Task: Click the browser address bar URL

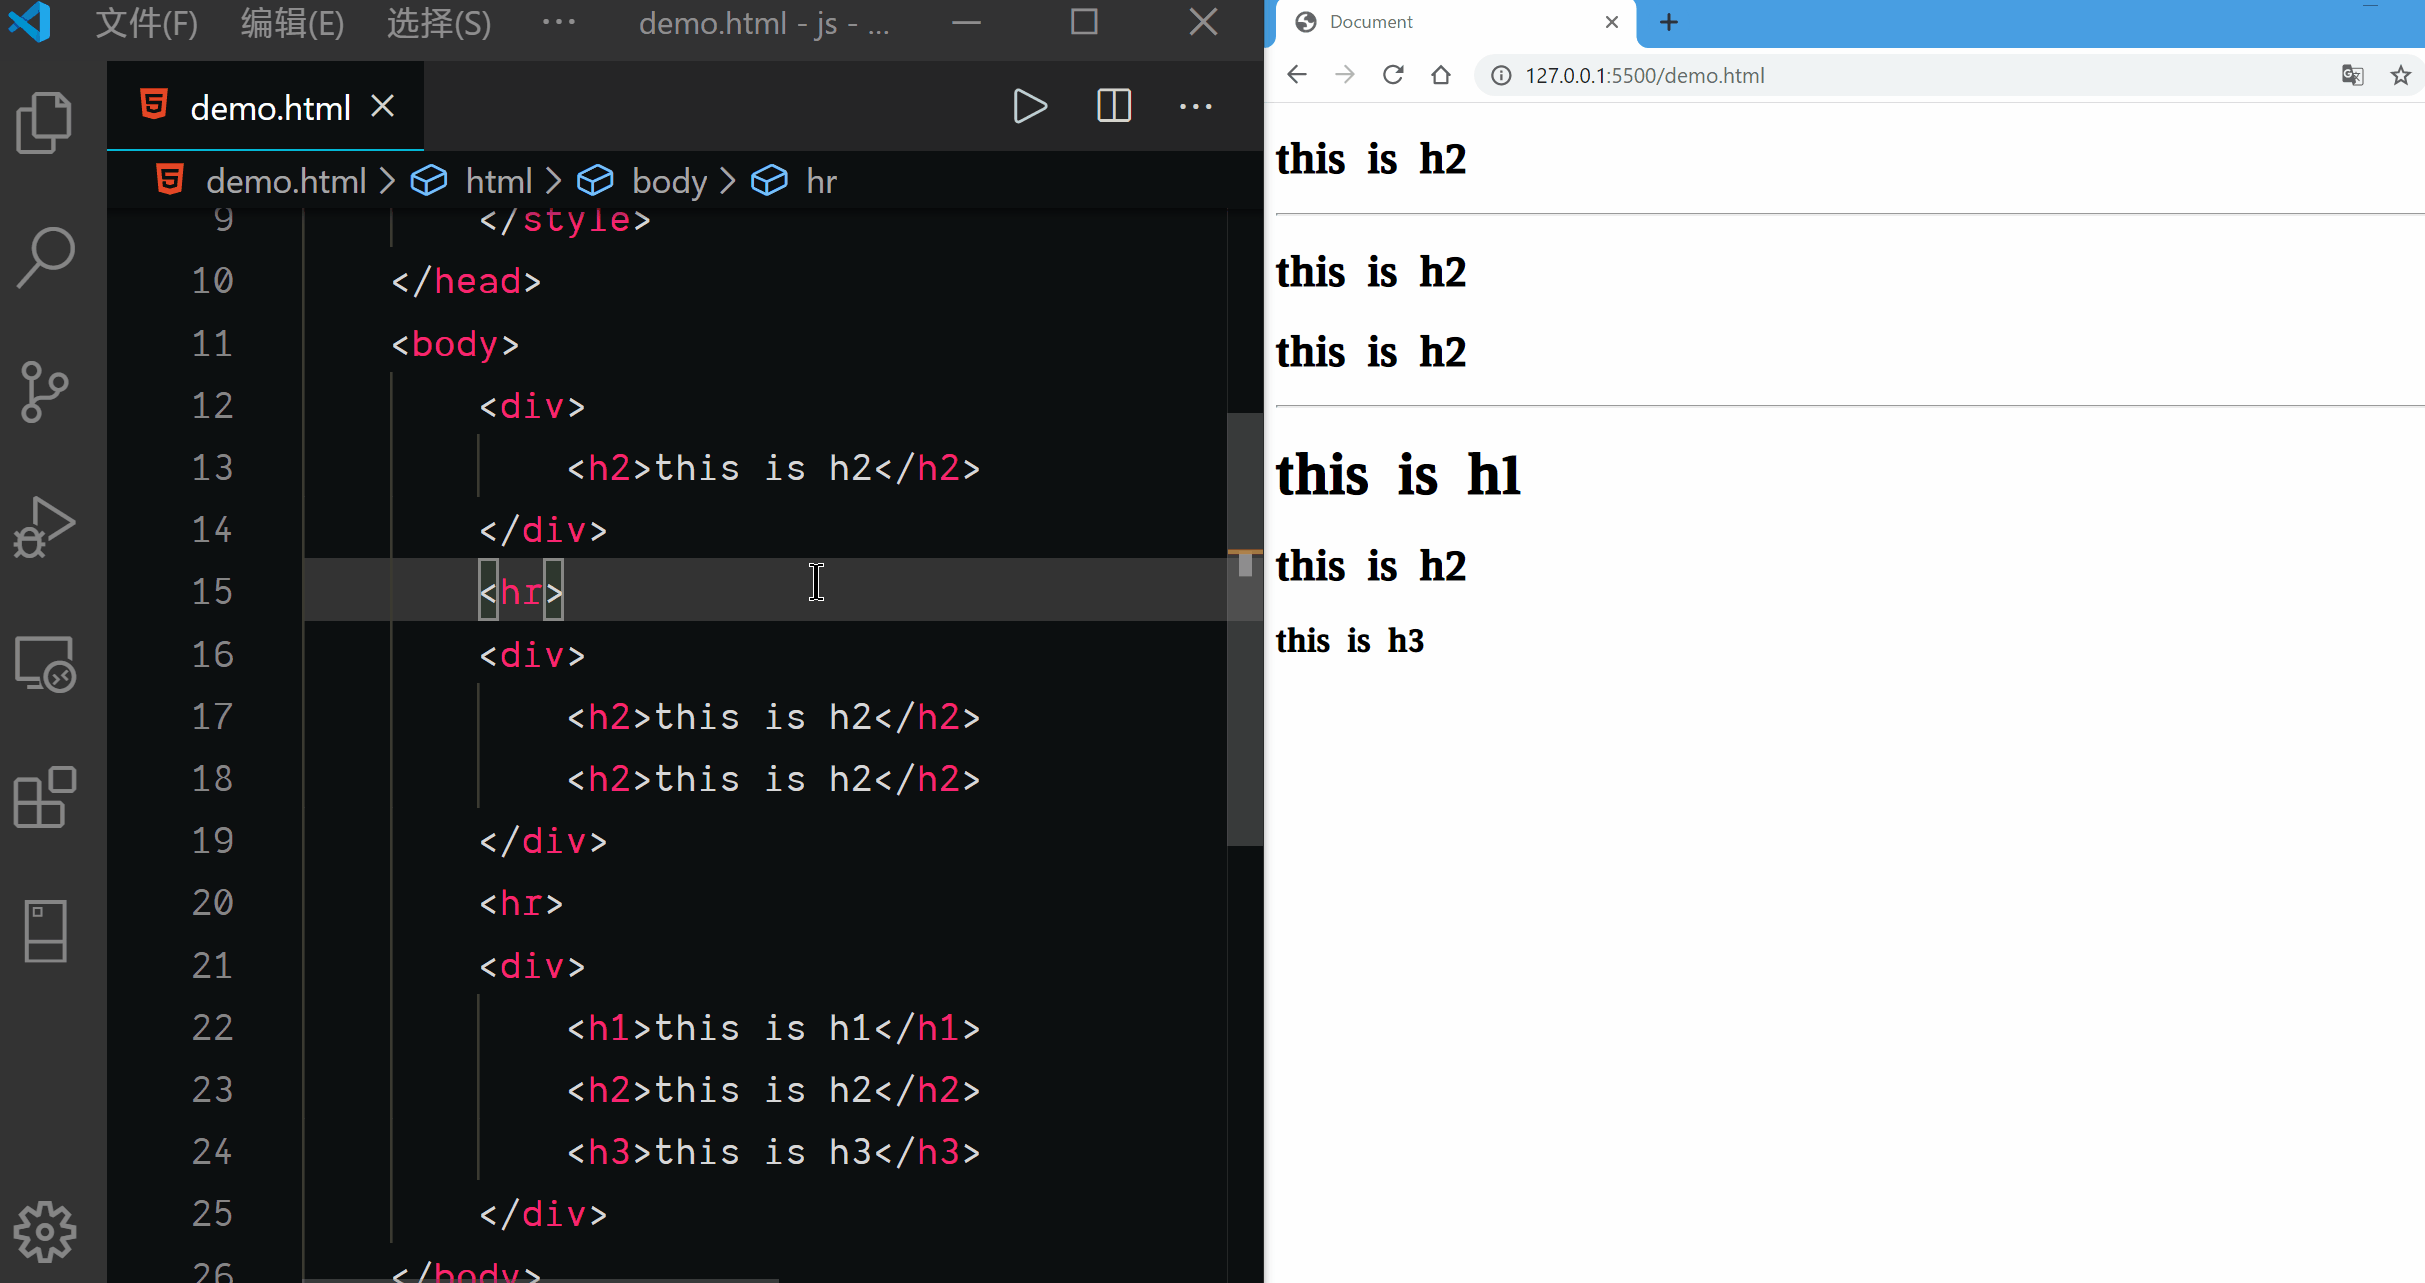Action: pos(1644,76)
